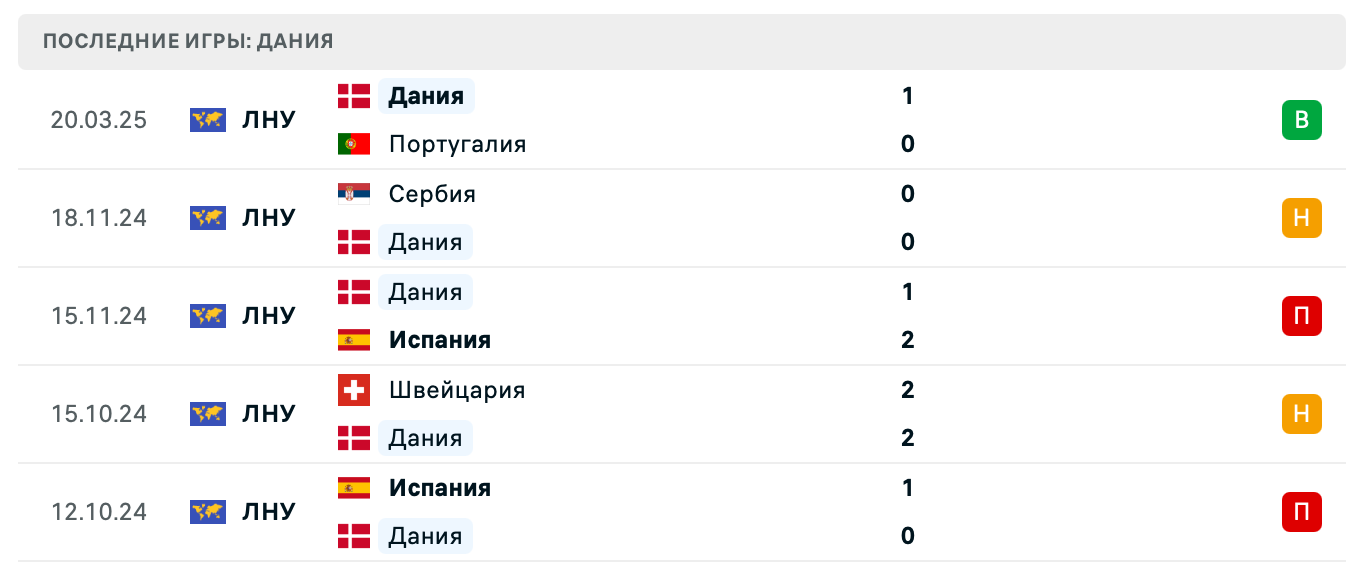Click green В win badge
Screen dimensions: 1362x576
pos(1301,120)
